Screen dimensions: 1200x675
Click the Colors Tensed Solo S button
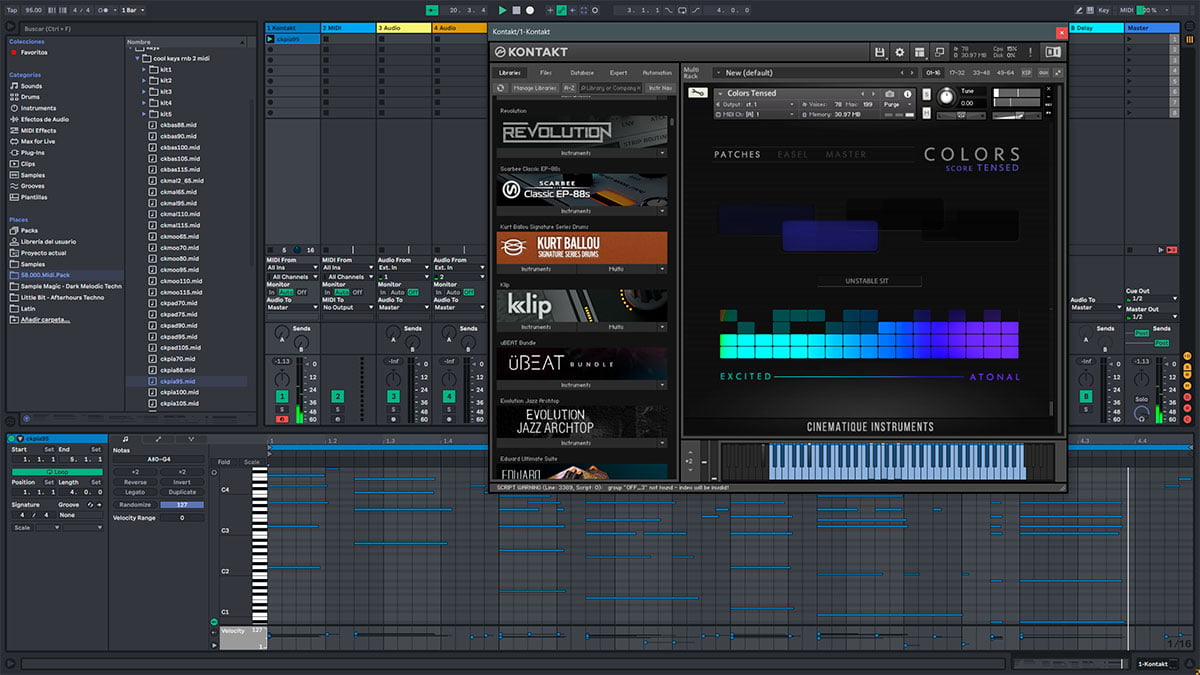click(x=925, y=95)
